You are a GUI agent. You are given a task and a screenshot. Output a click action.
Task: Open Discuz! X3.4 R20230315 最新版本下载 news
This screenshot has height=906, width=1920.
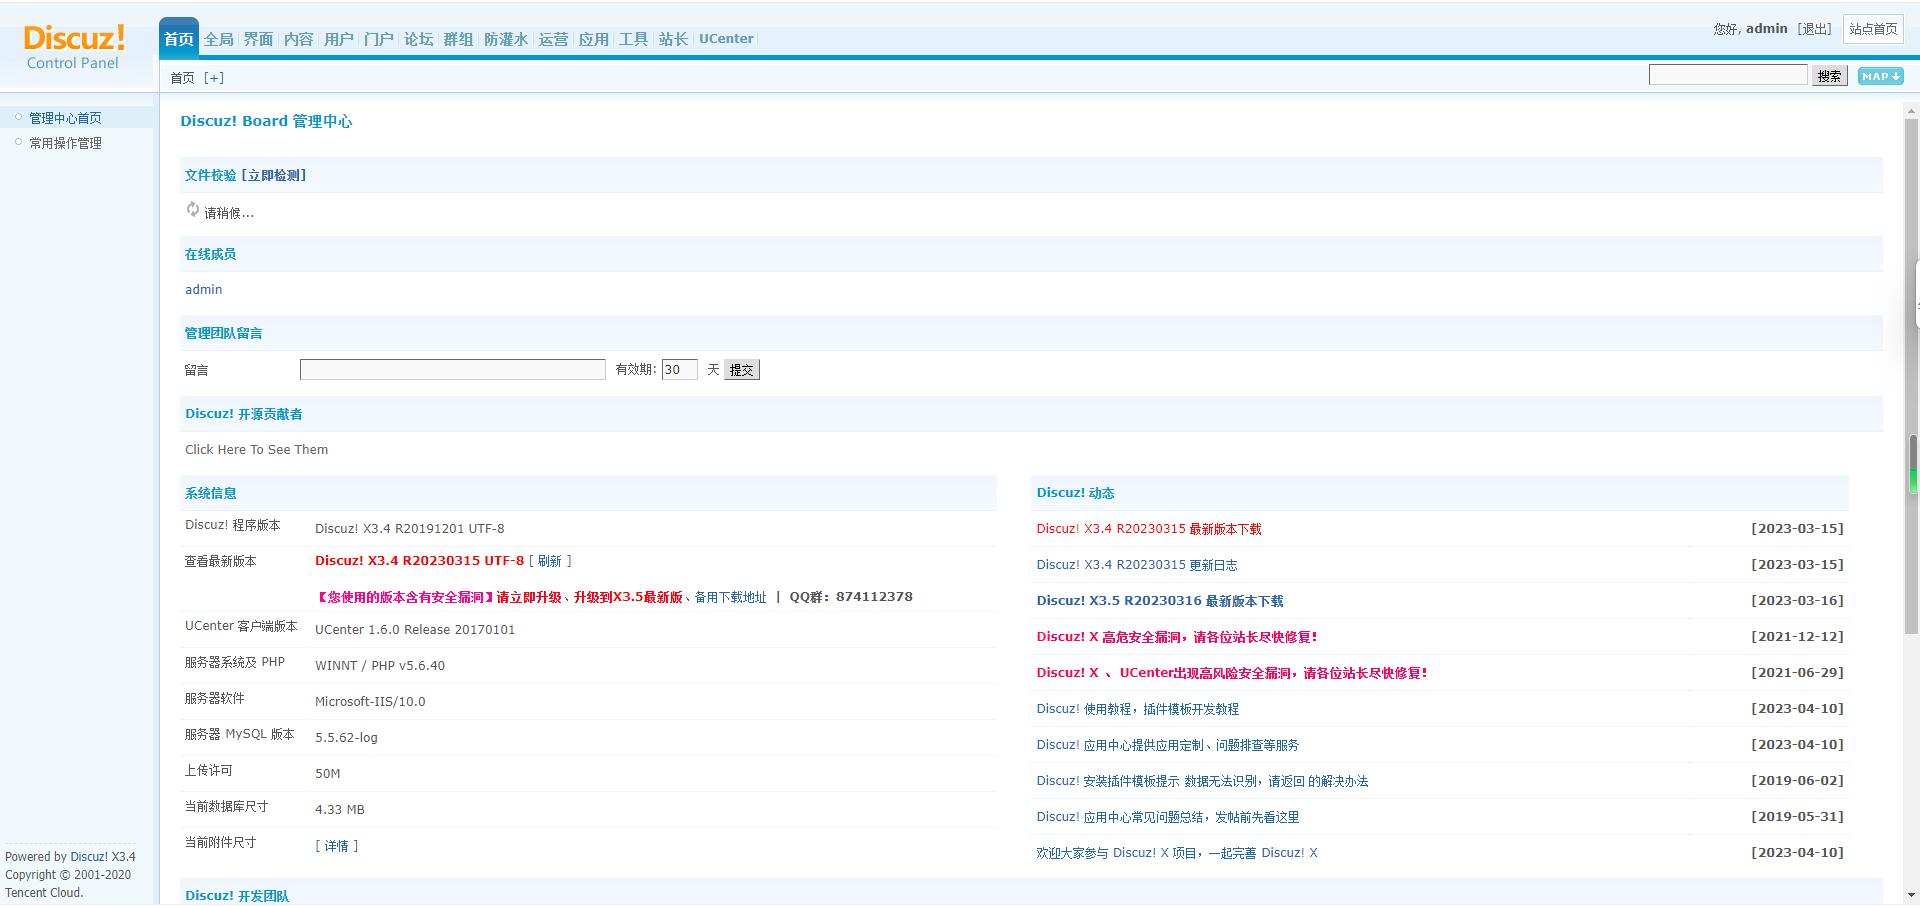1149,529
